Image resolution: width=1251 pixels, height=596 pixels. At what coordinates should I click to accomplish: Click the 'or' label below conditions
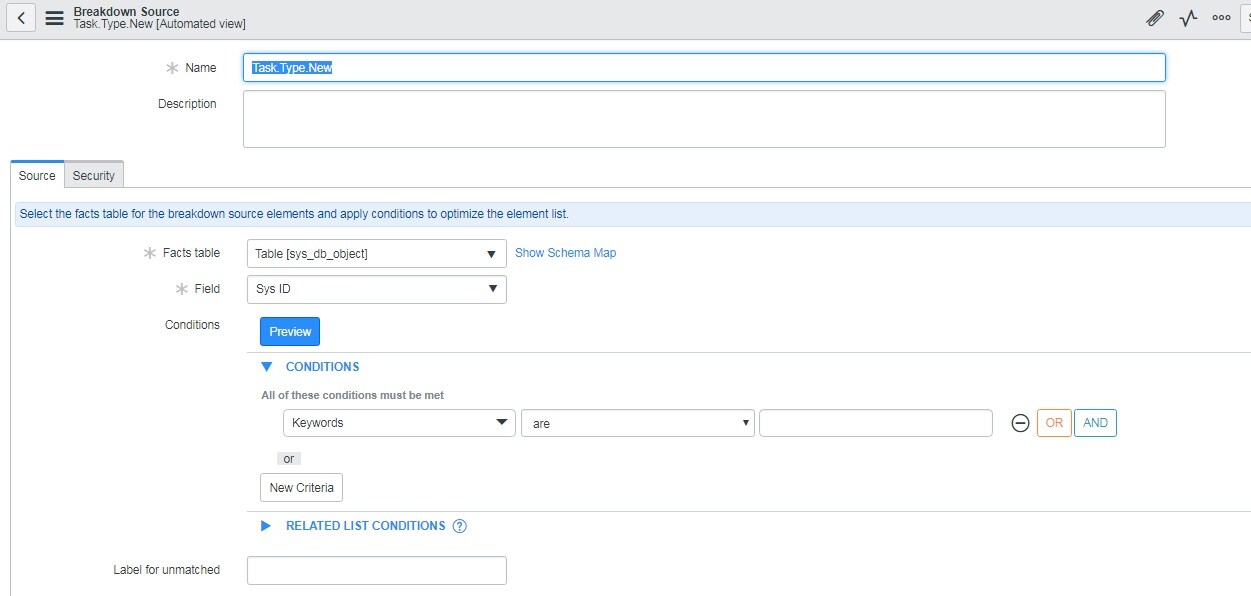289,459
